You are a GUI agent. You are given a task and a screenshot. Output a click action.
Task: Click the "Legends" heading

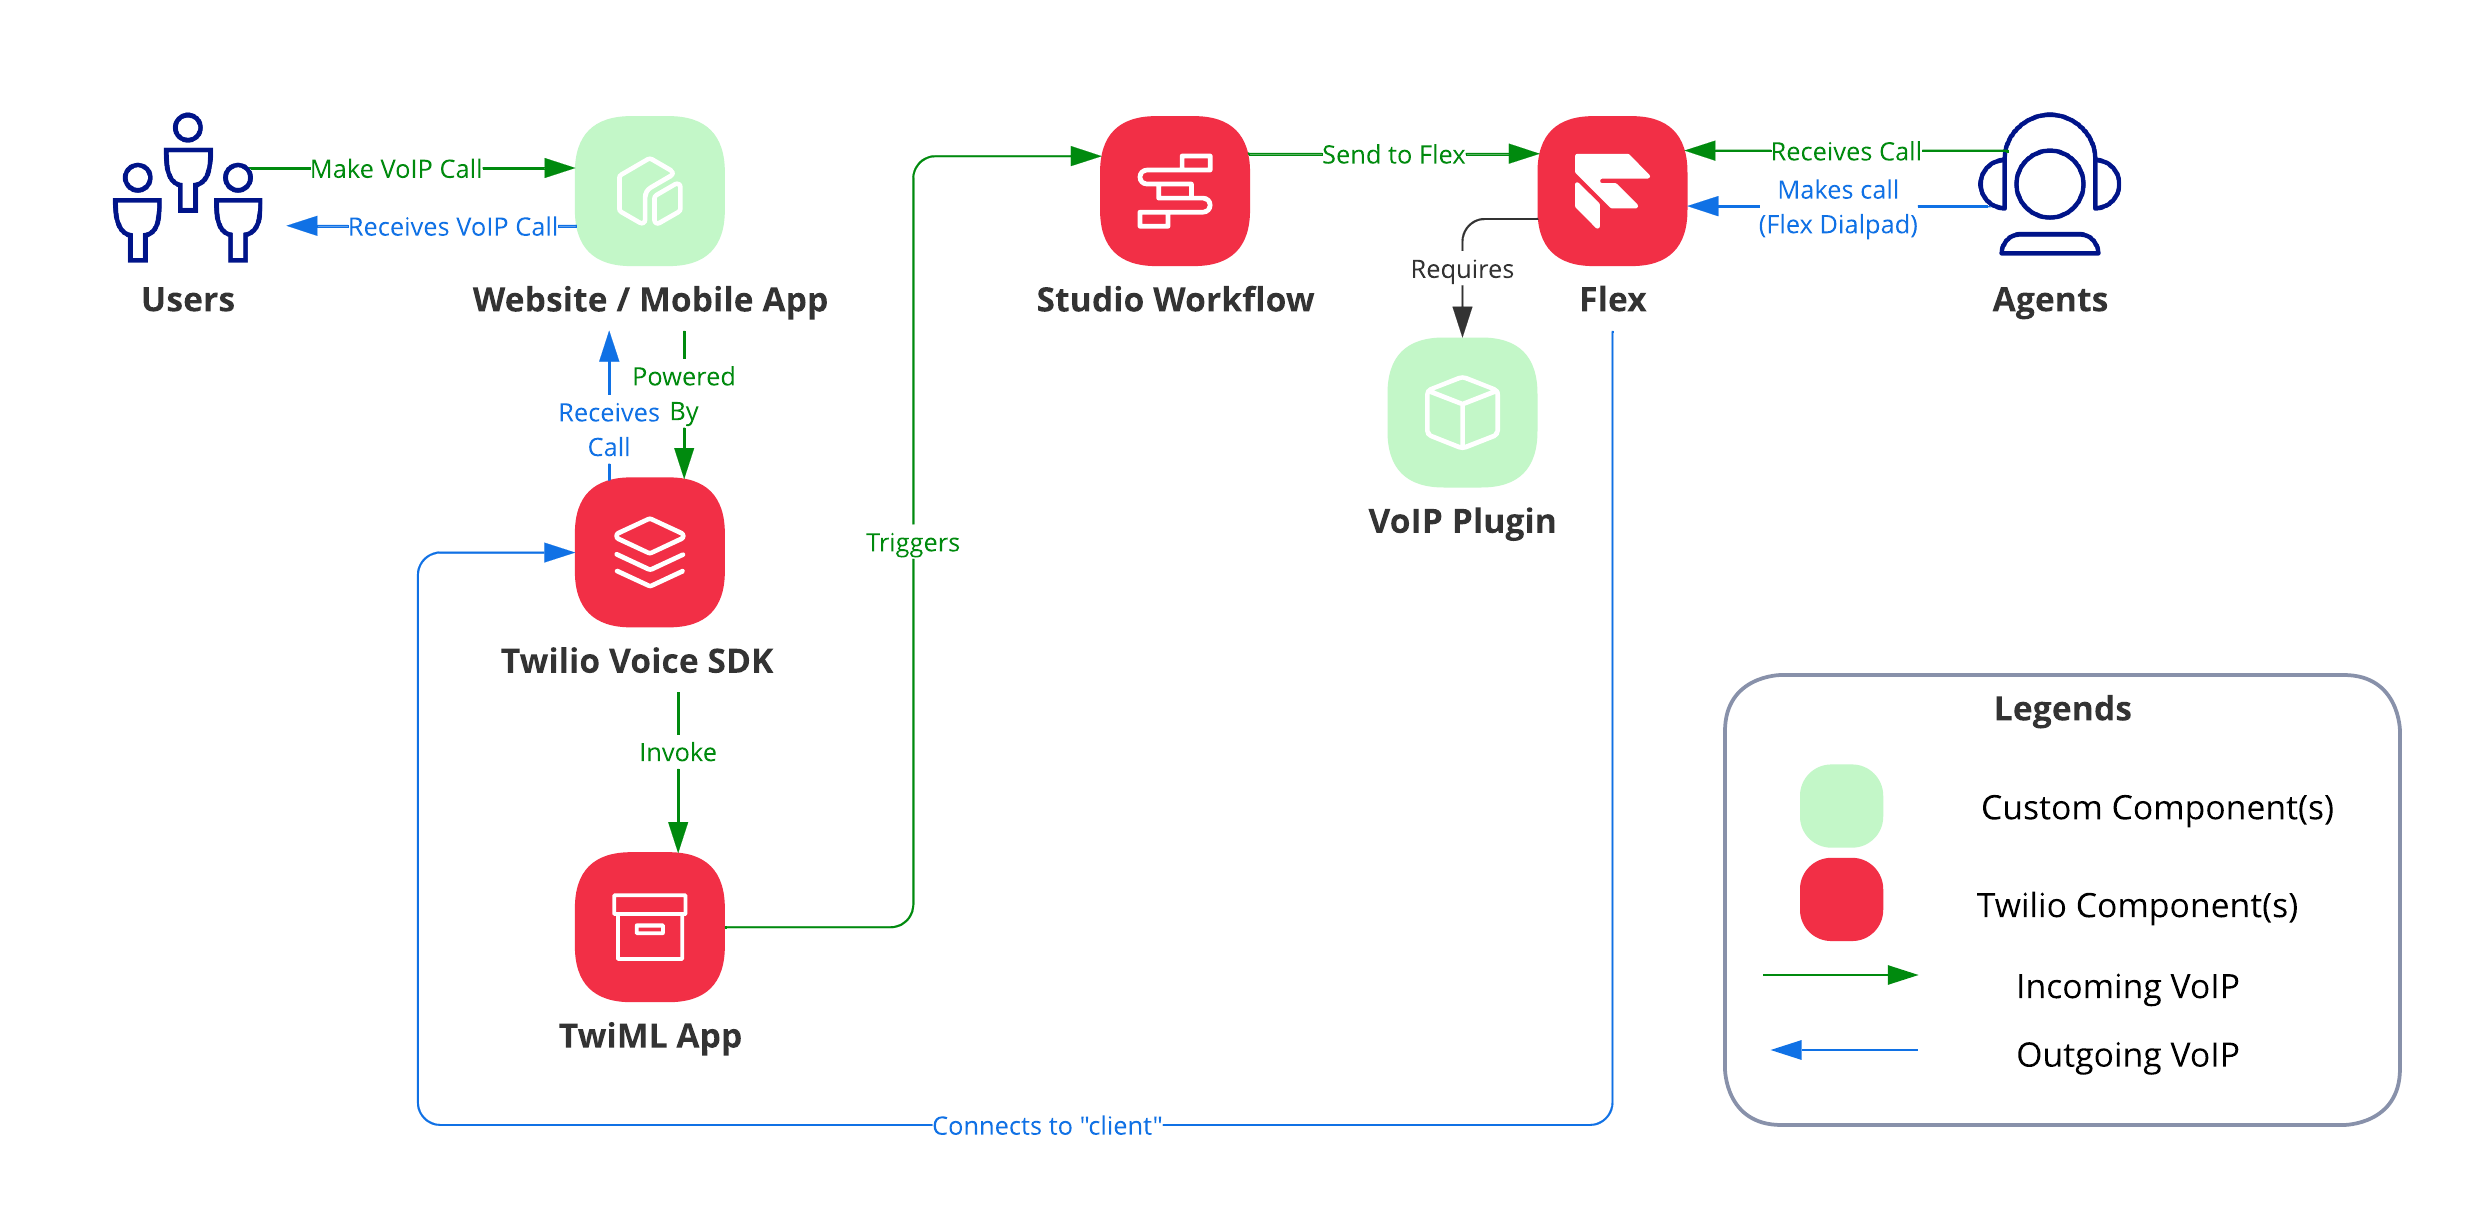pyautogui.click(x=2063, y=709)
